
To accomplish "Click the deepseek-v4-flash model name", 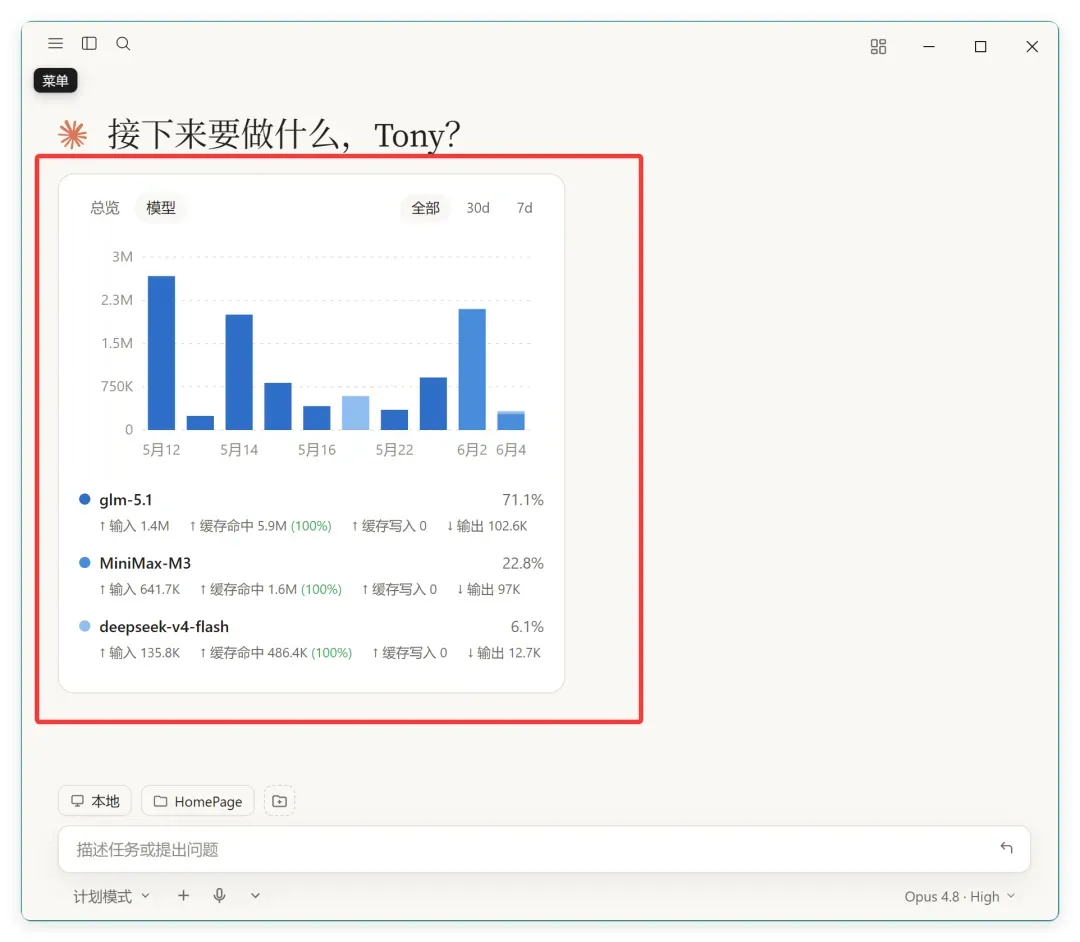I will point(164,627).
